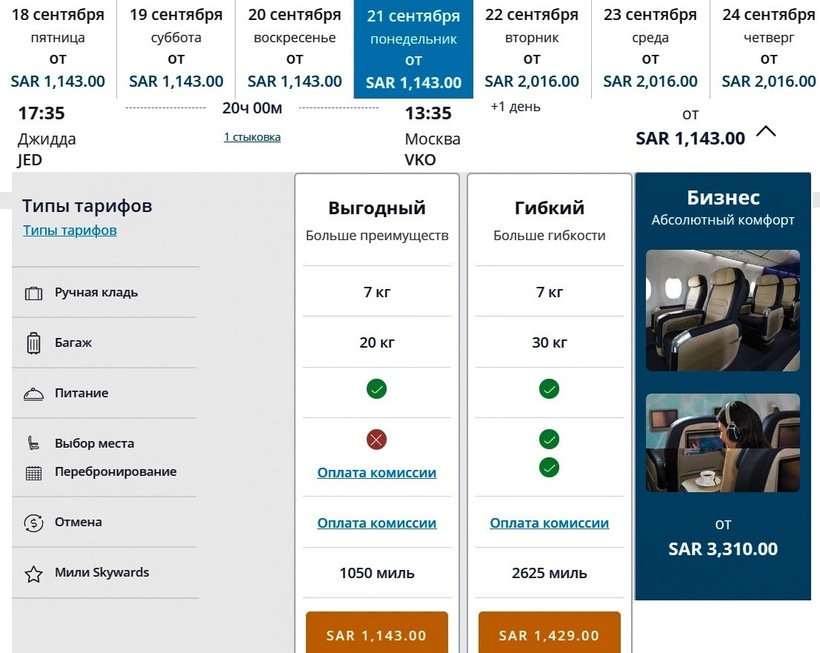
Task: Click green seat selection checkmark in Гибкий
Action: click(x=549, y=439)
